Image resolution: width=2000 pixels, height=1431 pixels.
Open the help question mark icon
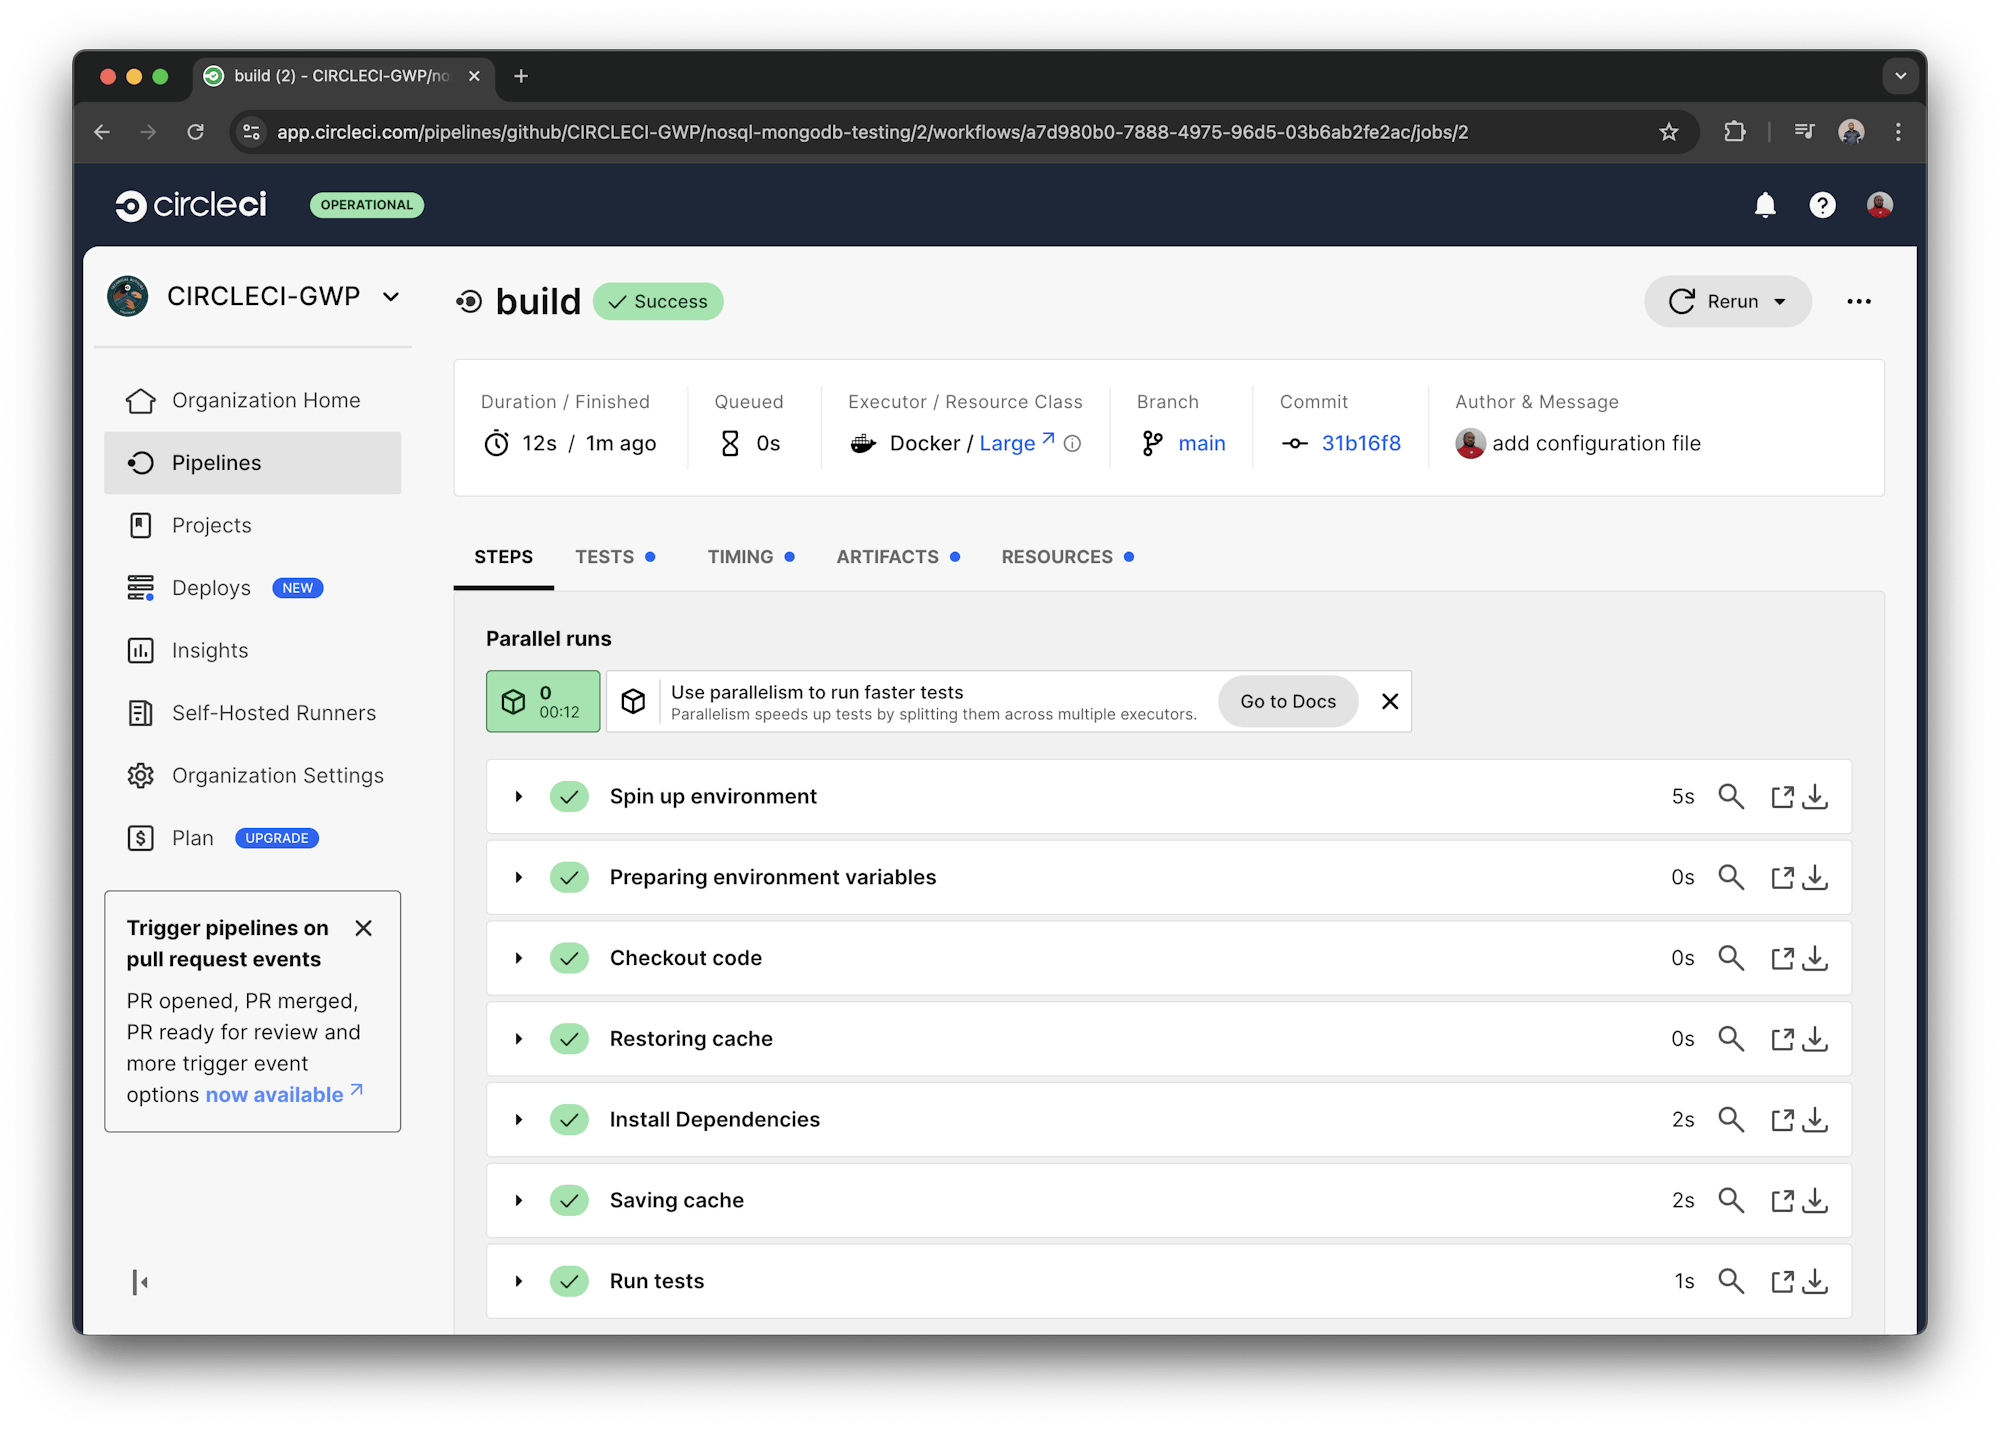[x=1822, y=205]
